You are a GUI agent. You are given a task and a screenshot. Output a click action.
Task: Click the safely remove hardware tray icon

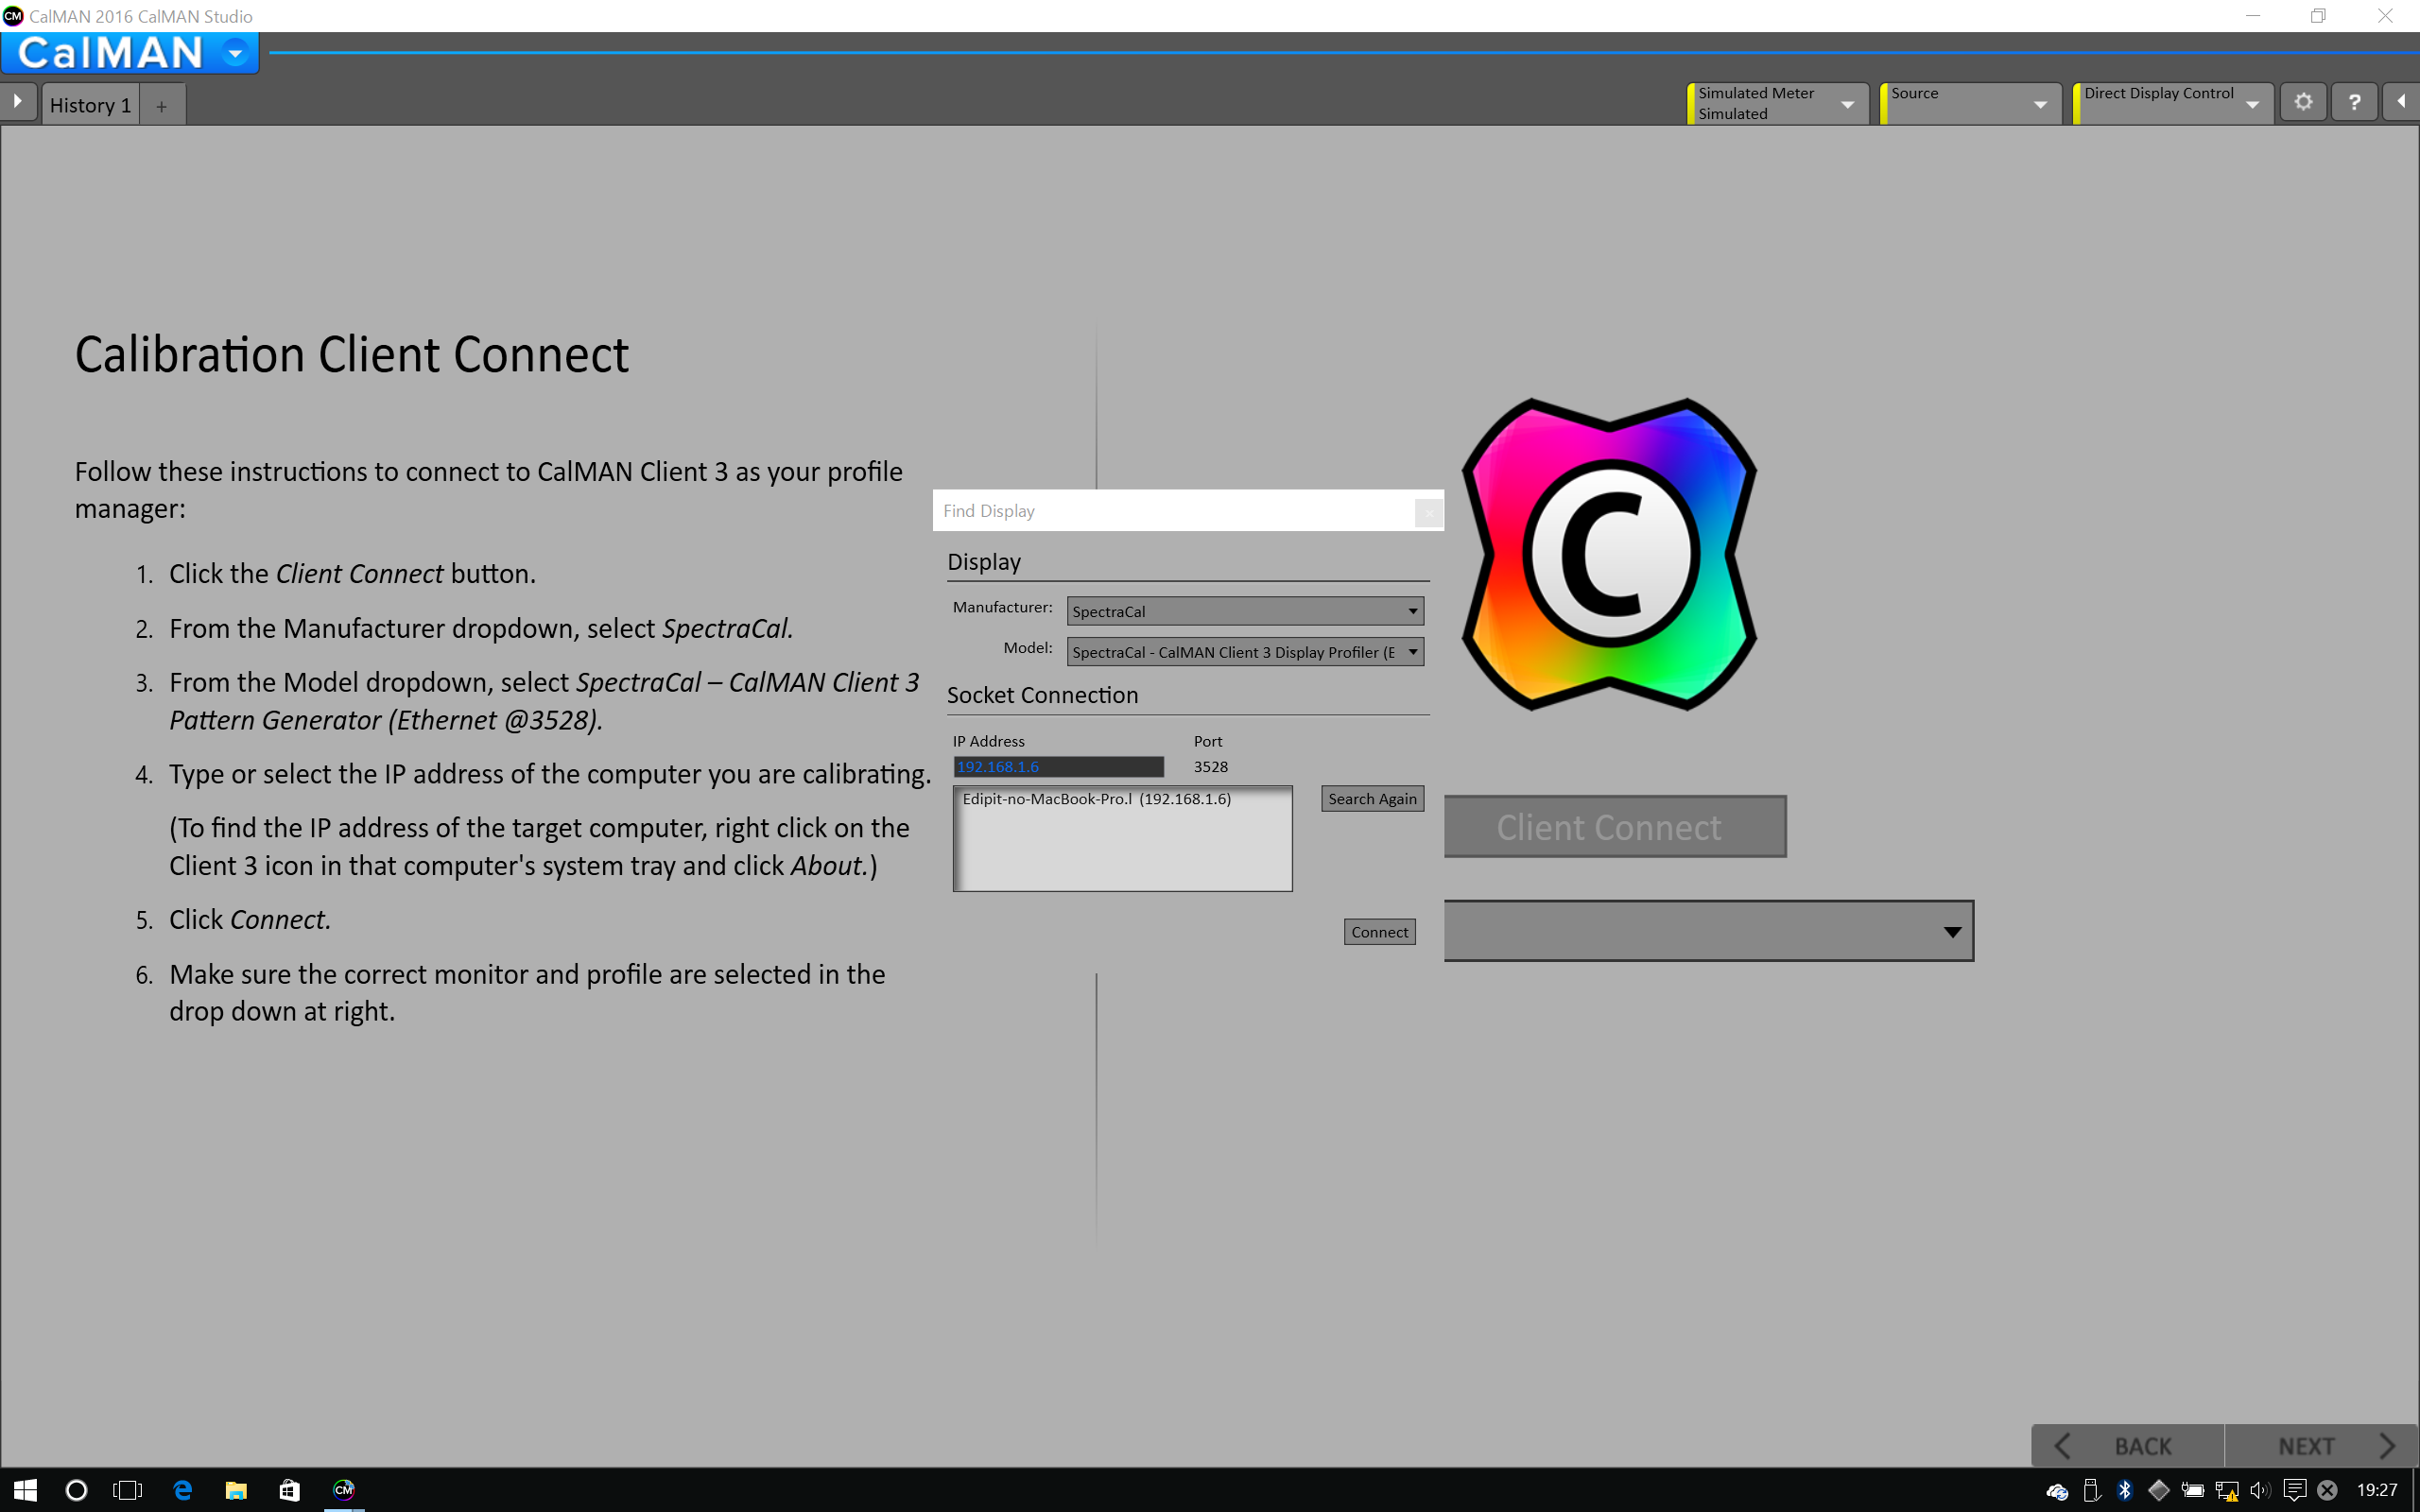coord(2091,1491)
